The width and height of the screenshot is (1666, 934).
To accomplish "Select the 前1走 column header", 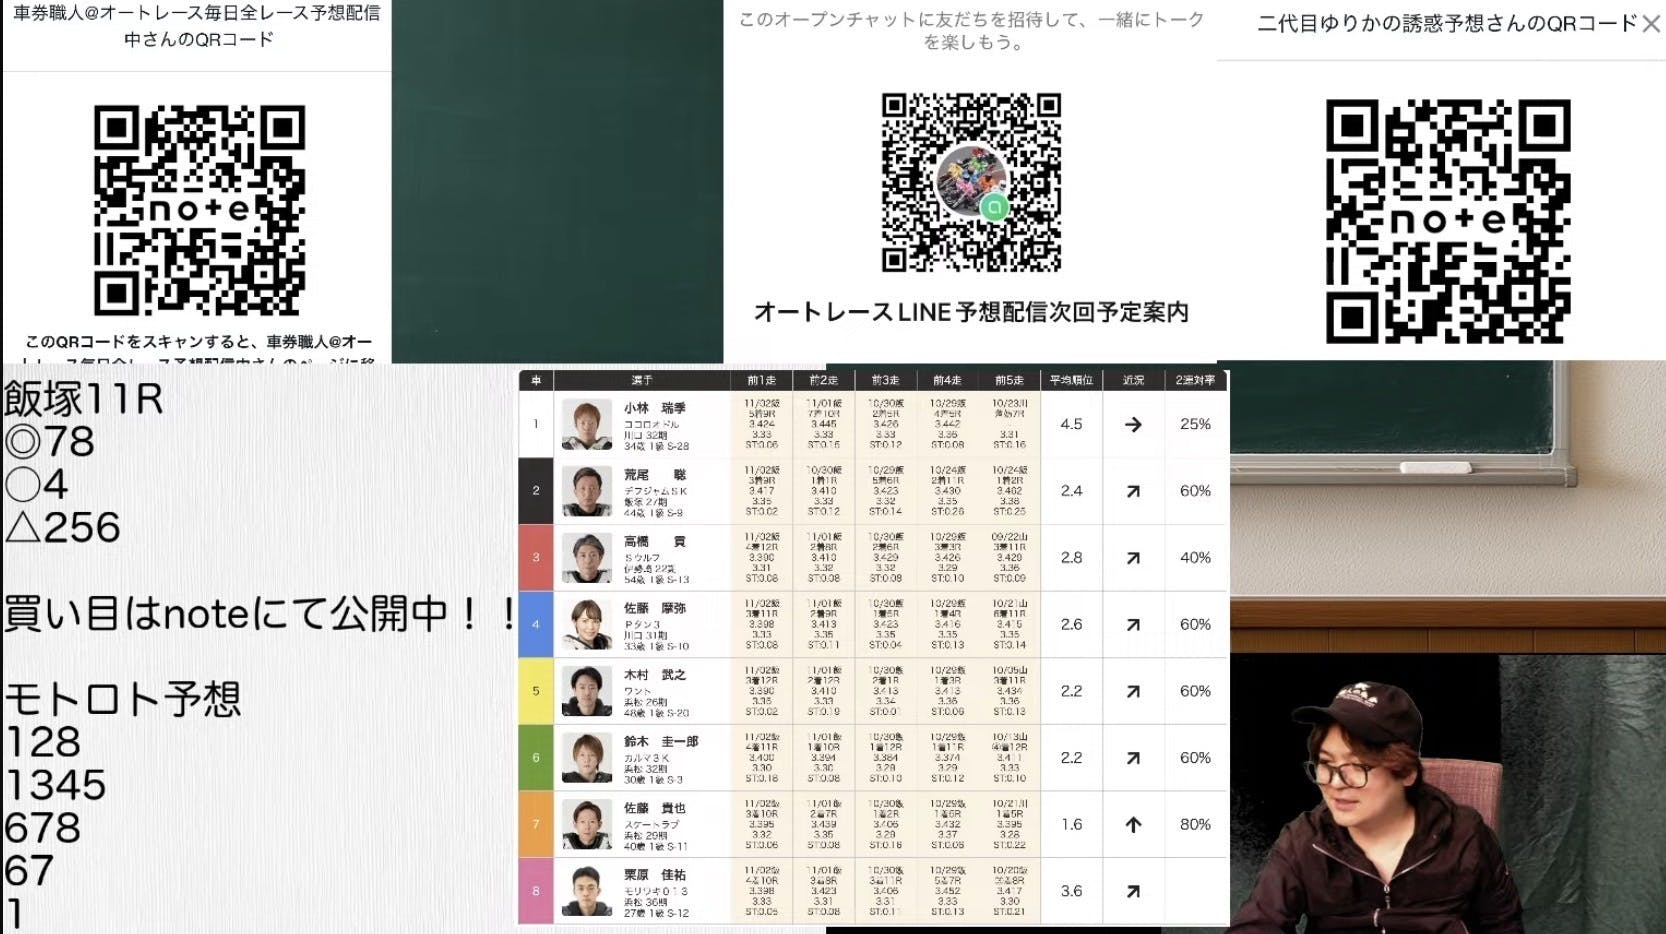I will (x=761, y=380).
